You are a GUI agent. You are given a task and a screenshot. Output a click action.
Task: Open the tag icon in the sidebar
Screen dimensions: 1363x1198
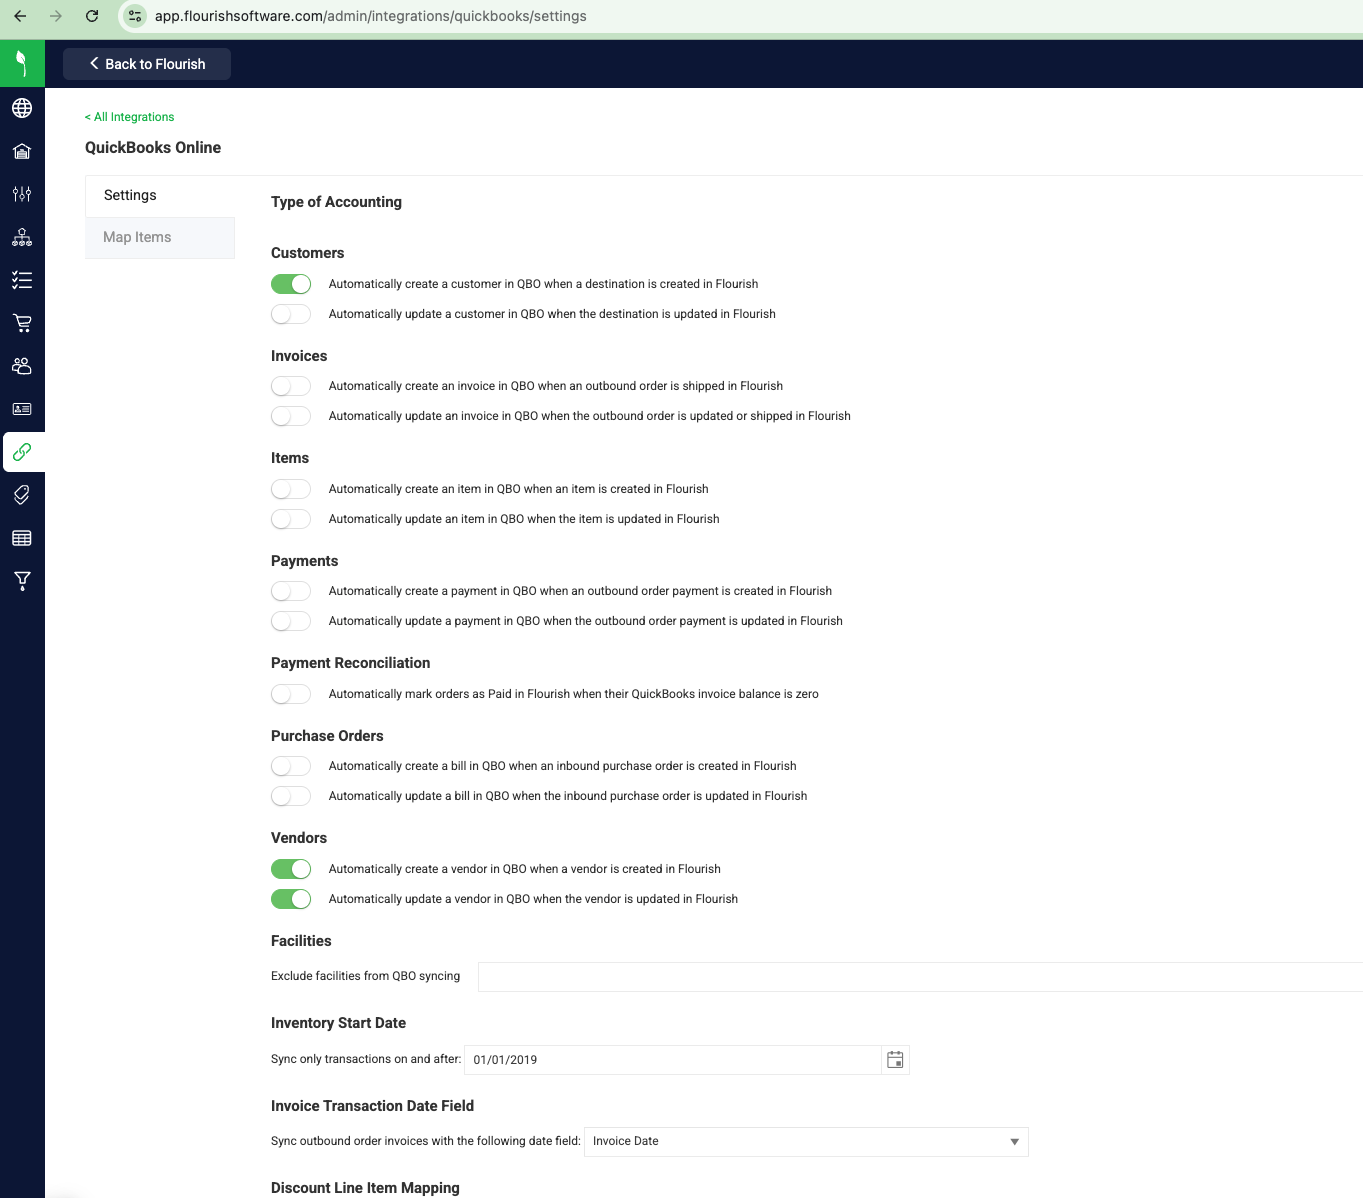22,495
